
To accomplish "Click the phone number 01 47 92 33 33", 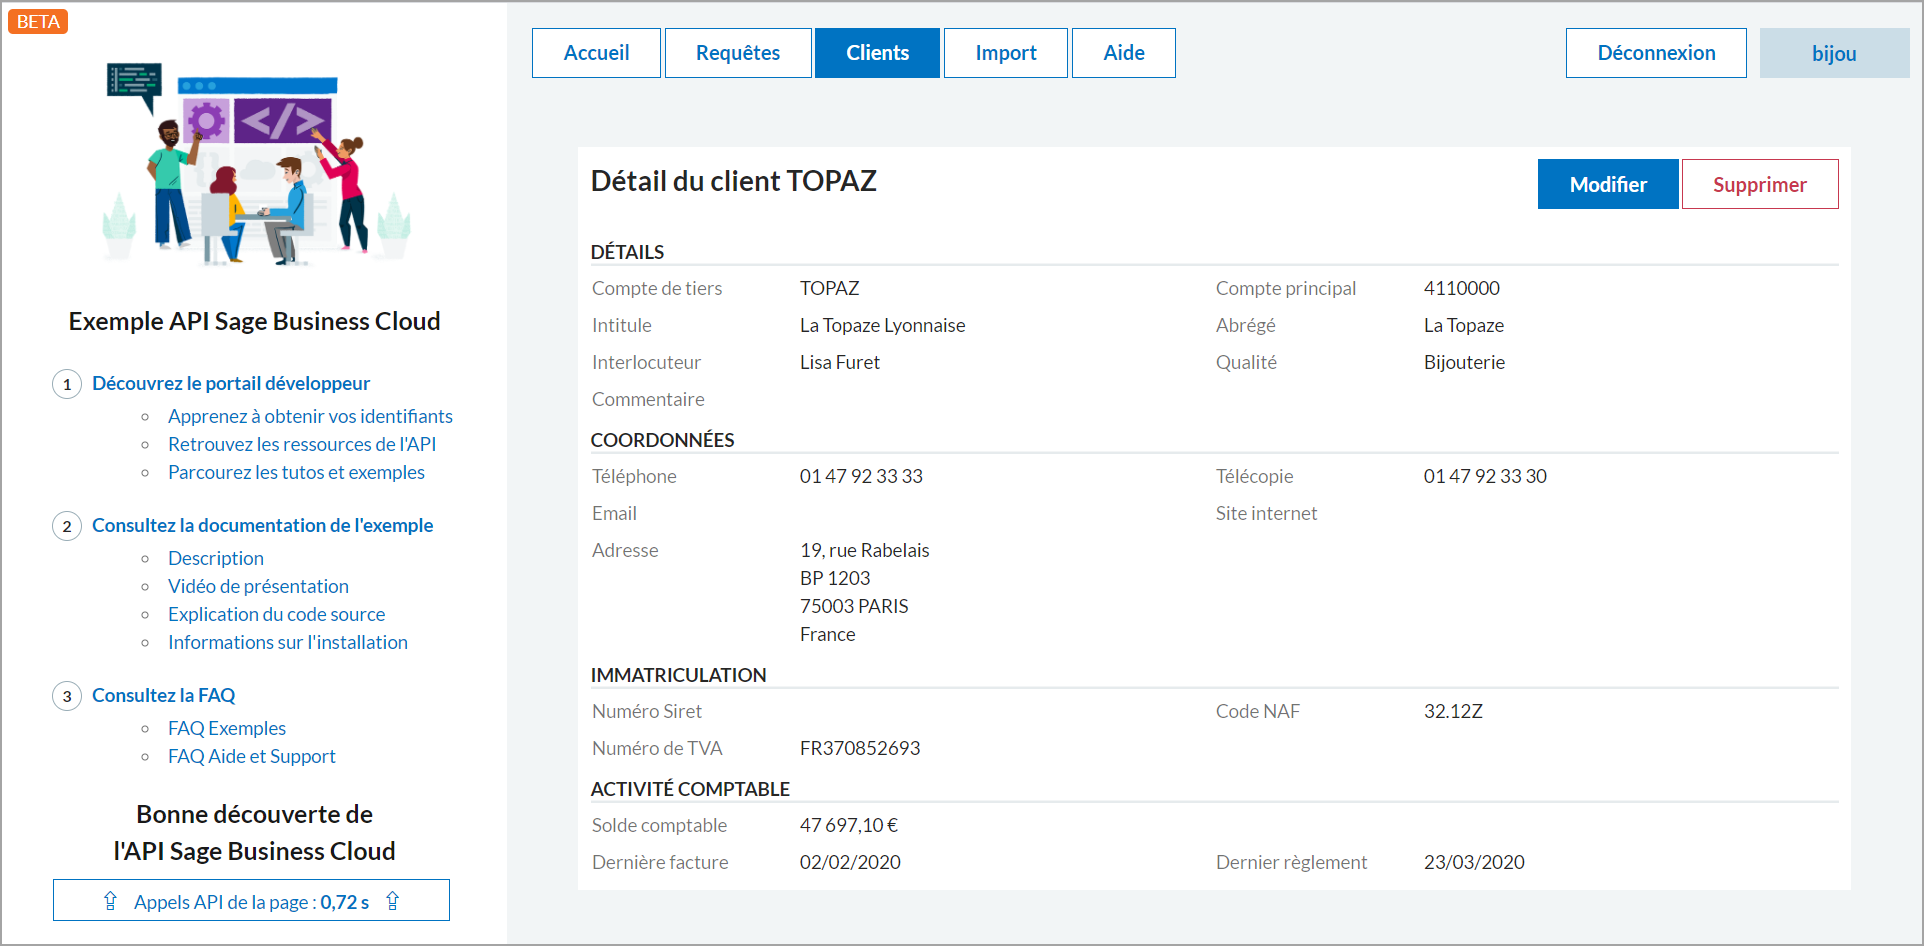I will click(x=861, y=476).
